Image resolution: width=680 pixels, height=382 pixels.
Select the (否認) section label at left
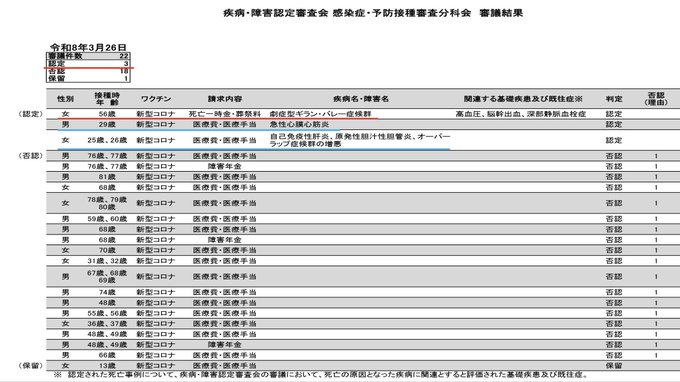click(30, 156)
